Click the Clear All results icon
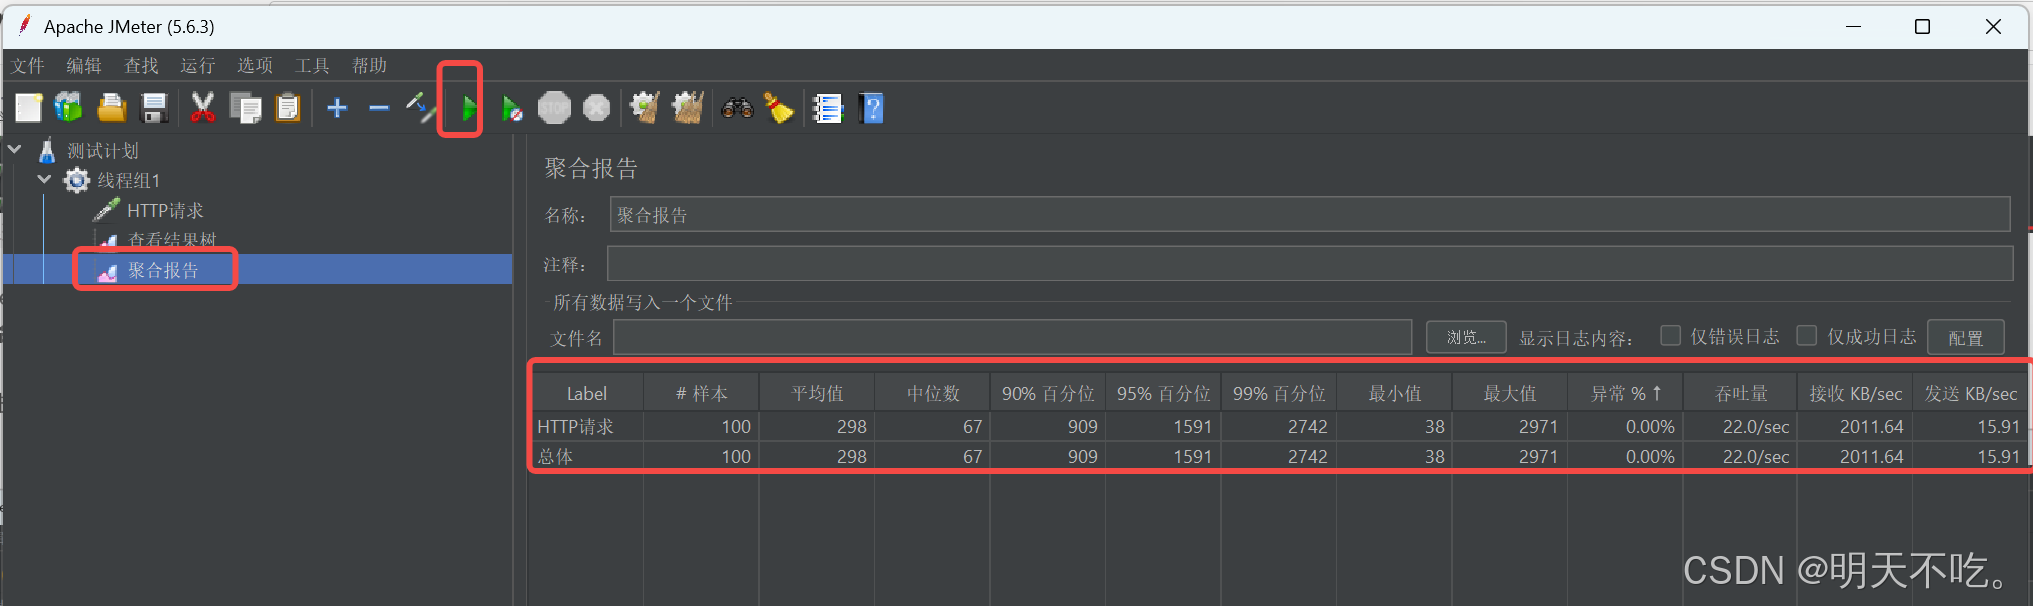 pos(688,108)
